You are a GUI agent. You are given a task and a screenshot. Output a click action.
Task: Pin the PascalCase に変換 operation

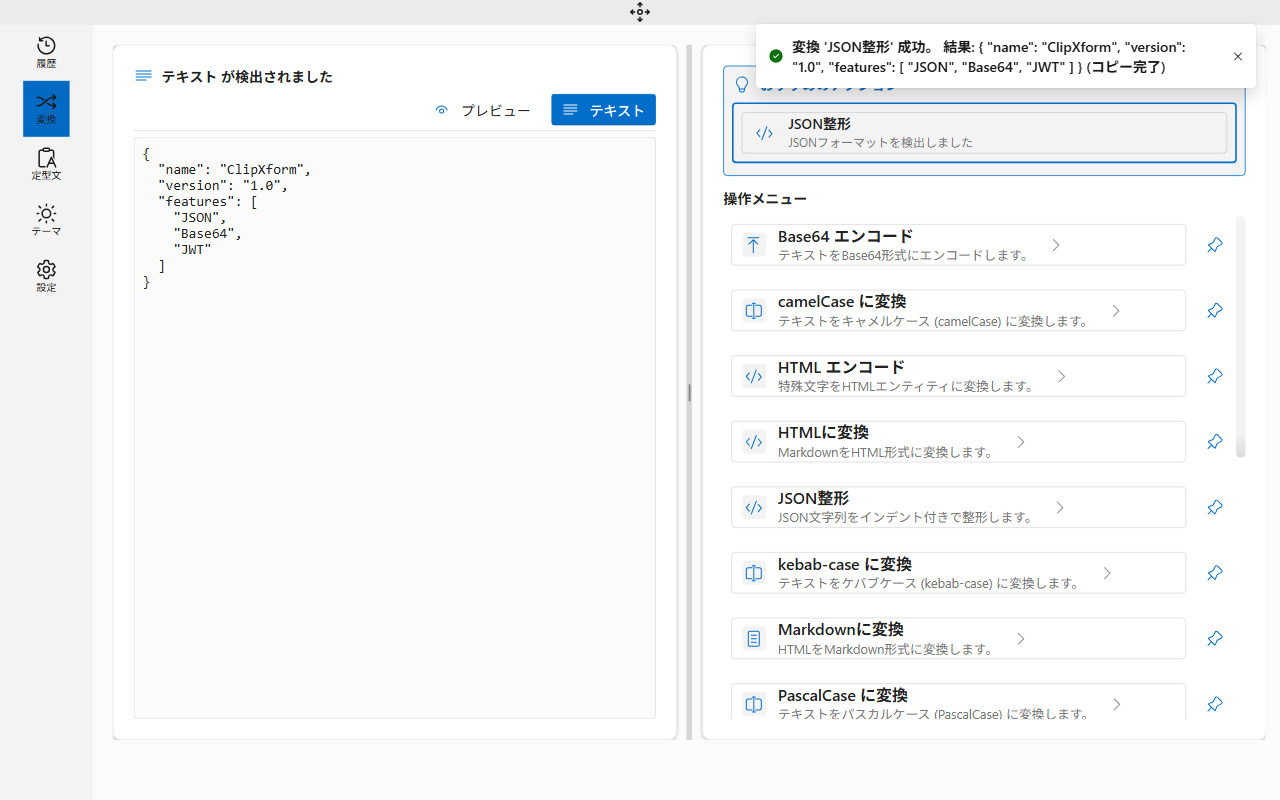coord(1214,704)
